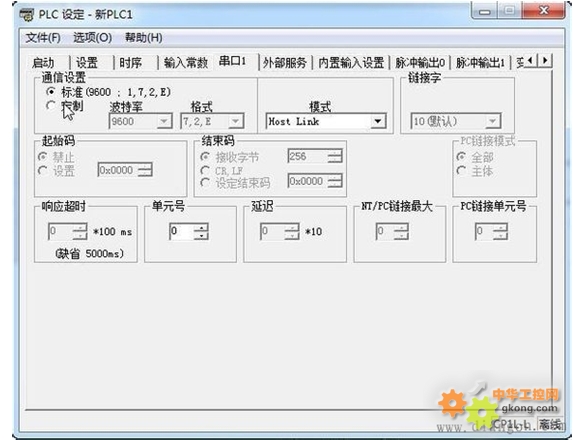Select the 标准 (9600; 1,7,2,E) radio option
The image size is (573, 440).
point(52,91)
